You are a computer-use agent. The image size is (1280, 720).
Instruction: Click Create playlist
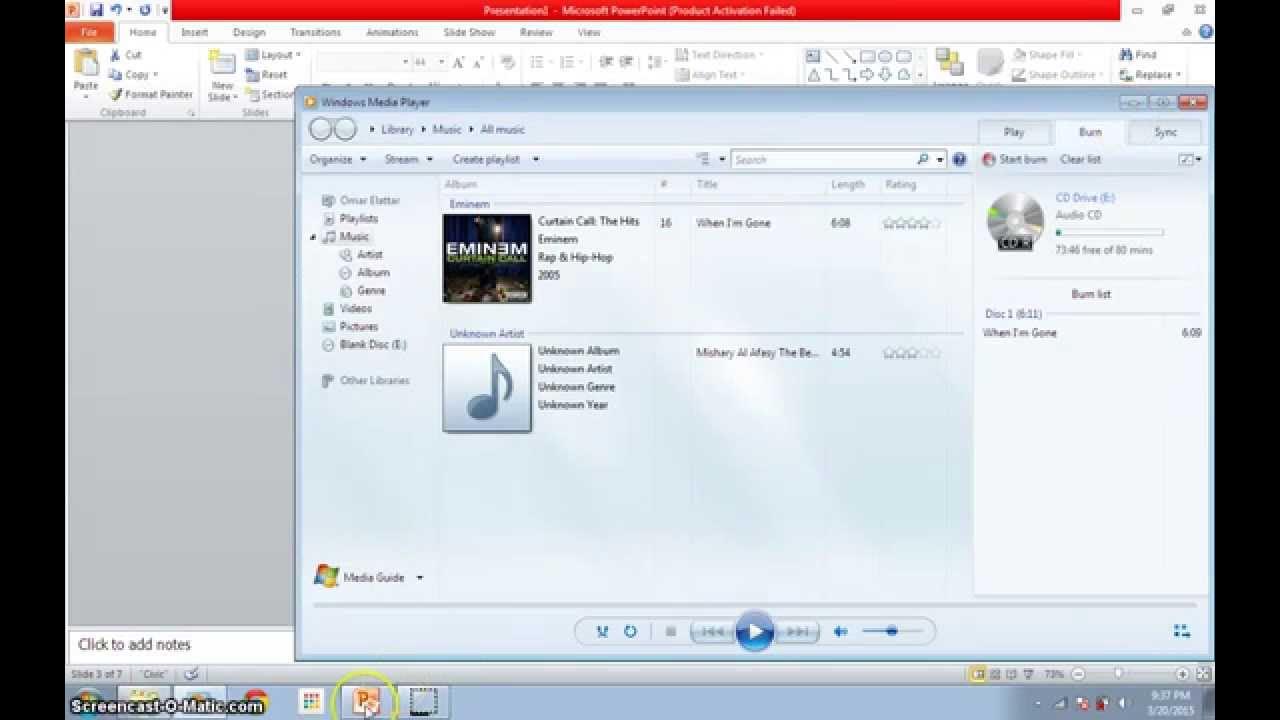[x=486, y=159]
